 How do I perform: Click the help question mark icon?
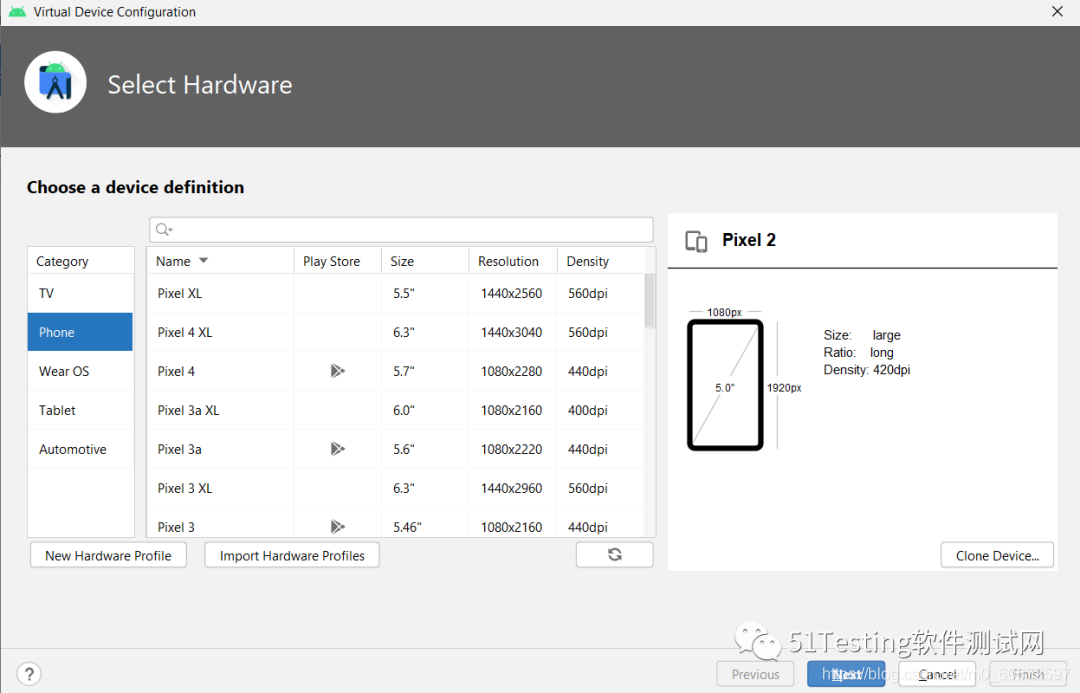tap(29, 674)
